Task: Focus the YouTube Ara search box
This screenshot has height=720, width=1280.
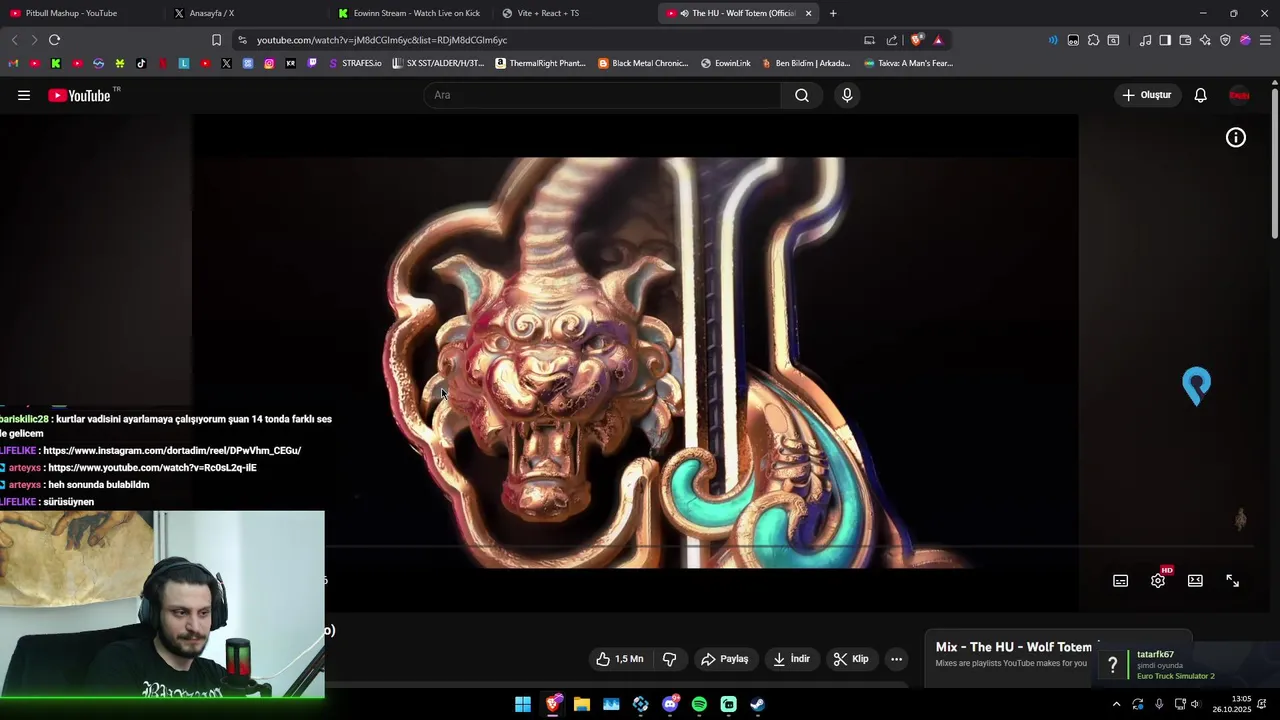Action: click(x=603, y=95)
